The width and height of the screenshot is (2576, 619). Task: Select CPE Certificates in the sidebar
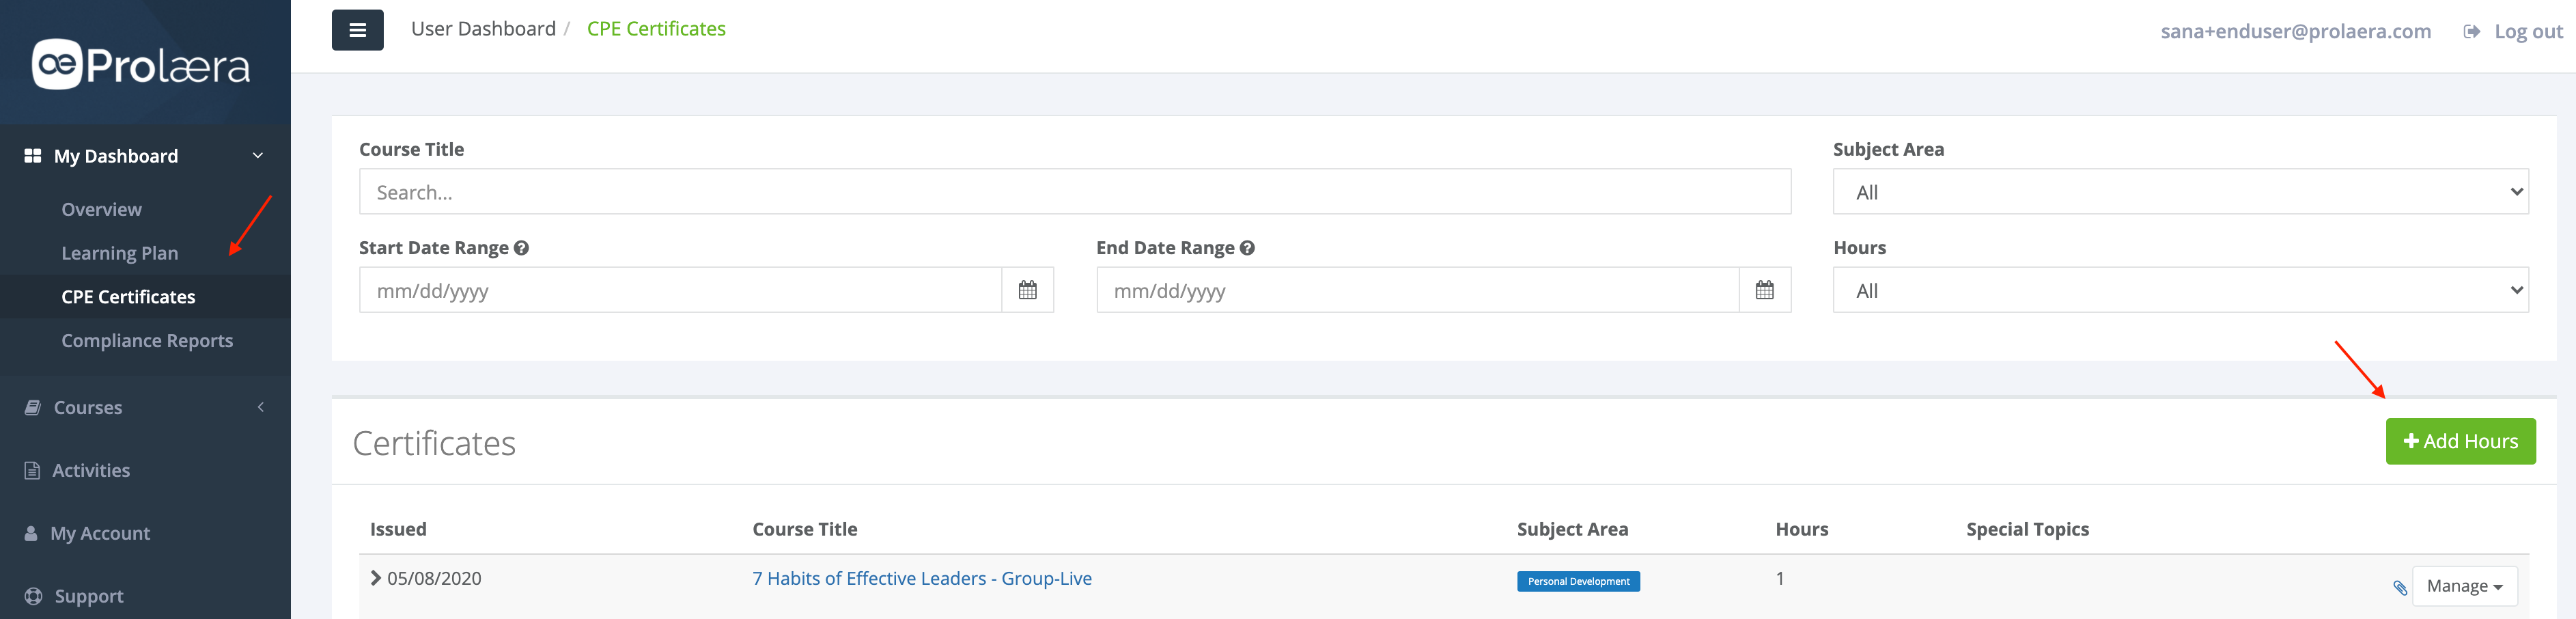[128, 297]
